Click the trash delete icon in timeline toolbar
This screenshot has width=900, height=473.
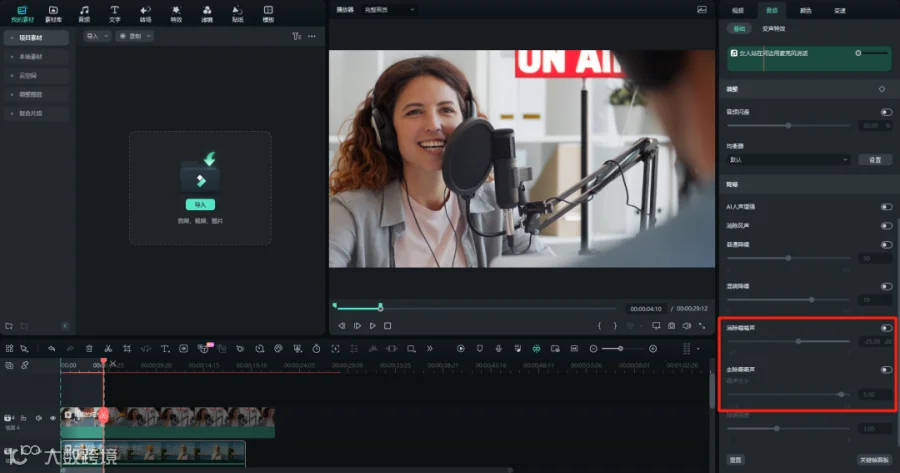coord(89,348)
